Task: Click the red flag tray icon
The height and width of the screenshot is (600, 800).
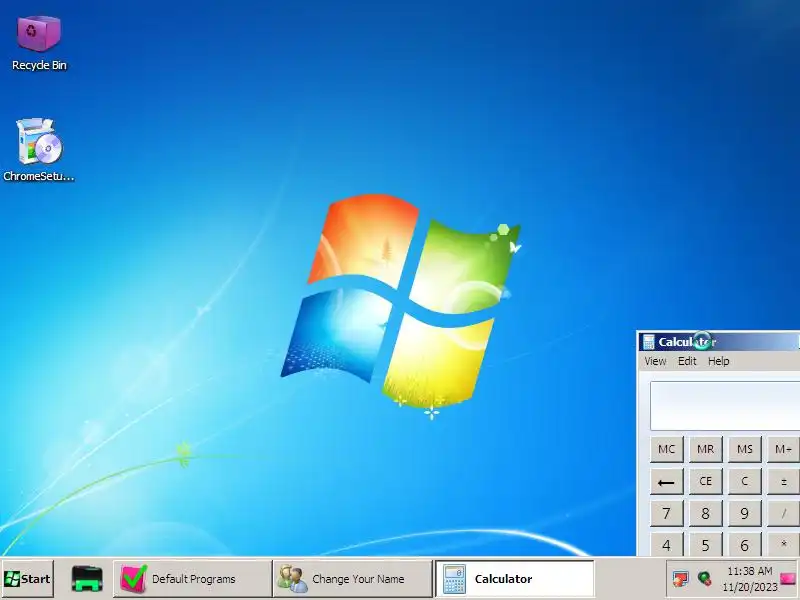Action: click(x=680, y=579)
